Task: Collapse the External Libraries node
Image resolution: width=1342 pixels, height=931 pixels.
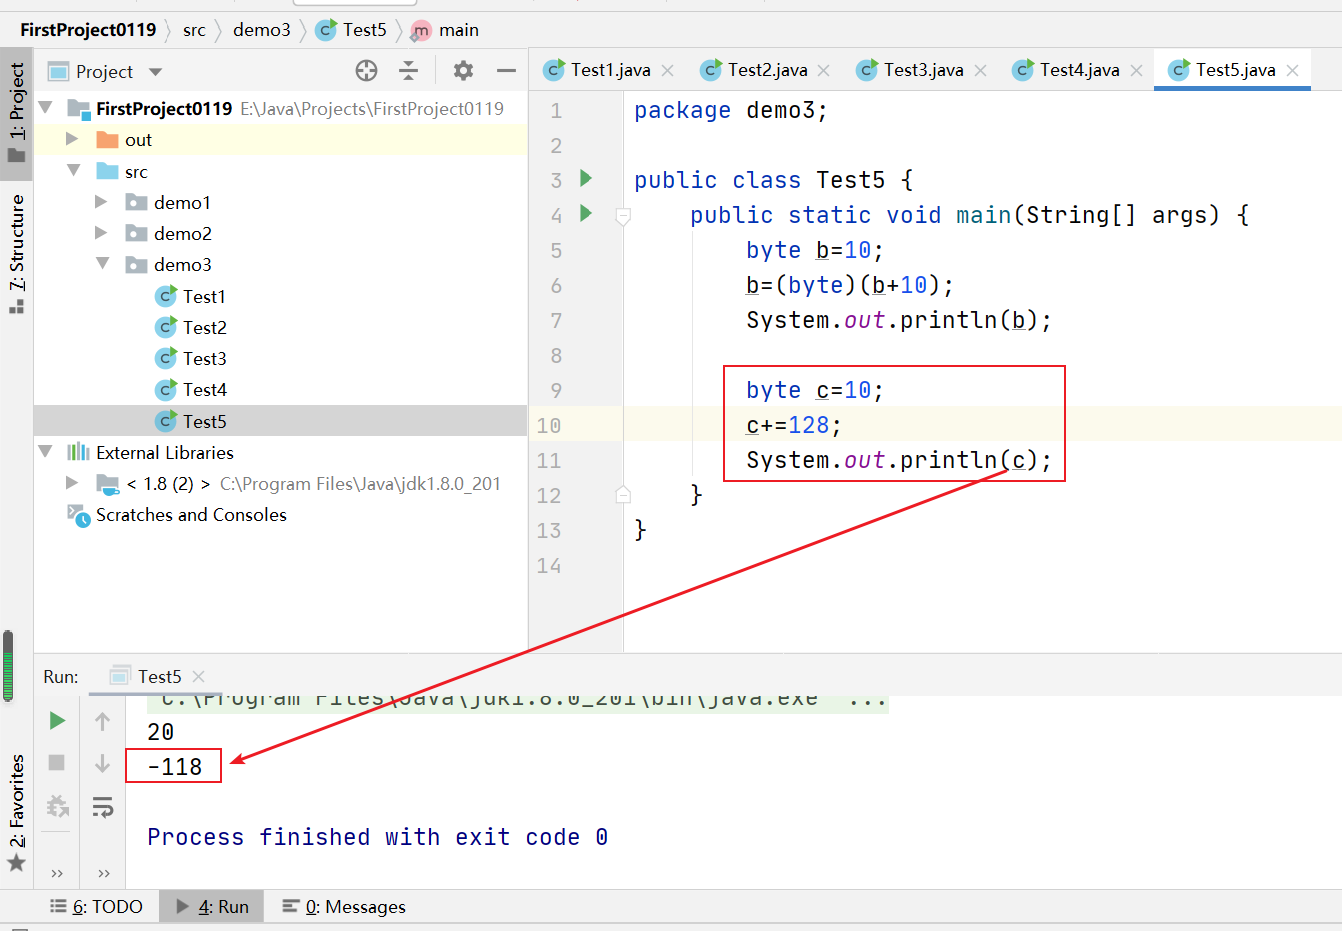Action: pyautogui.click(x=45, y=452)
